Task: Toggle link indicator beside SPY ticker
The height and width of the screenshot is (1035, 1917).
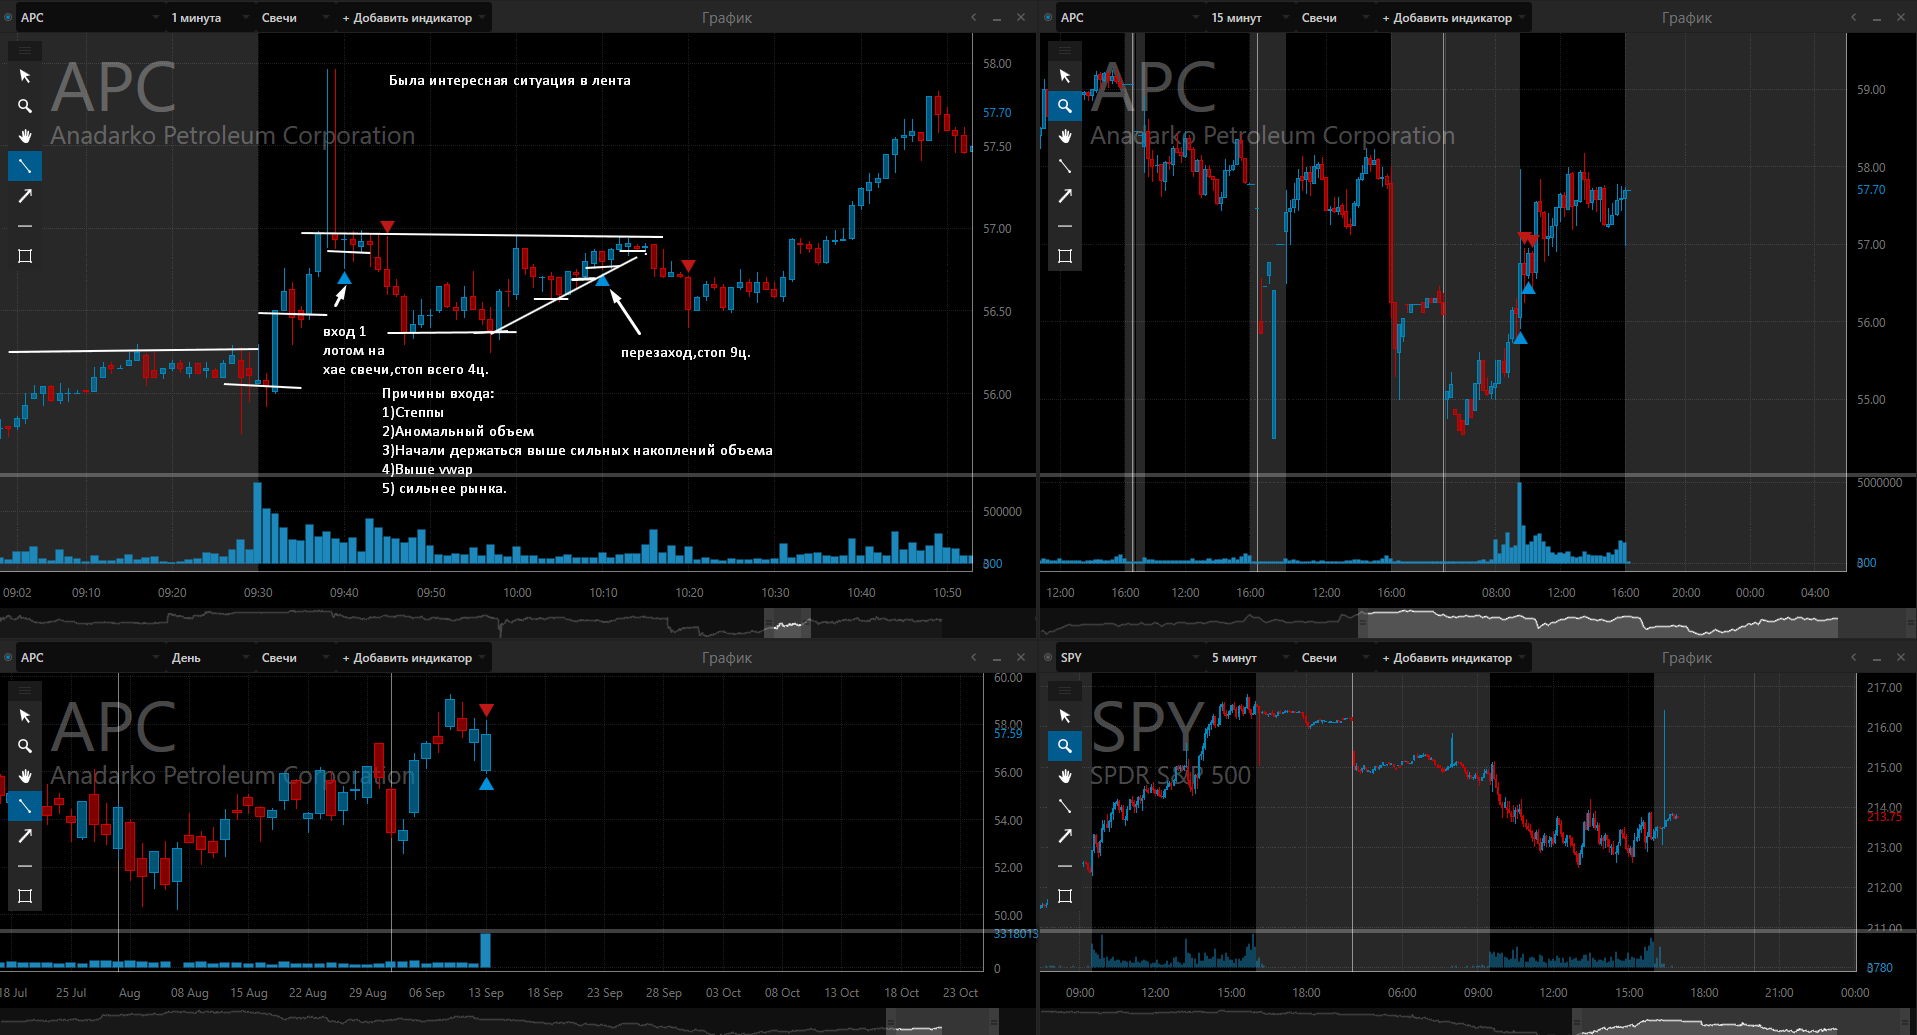Action: tap(1047, 657)
